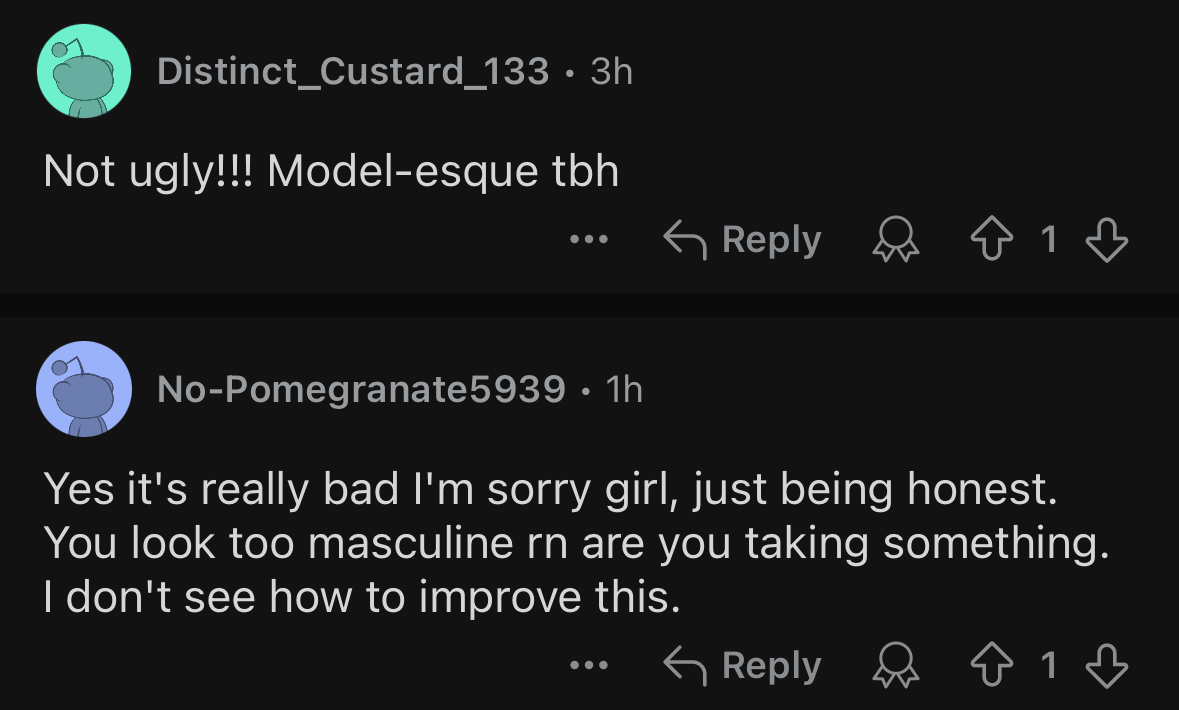Downvote the No-Pomegranate5939 comment
The height and width of the screenshot is (710, 1179).
pos(1107,665)
